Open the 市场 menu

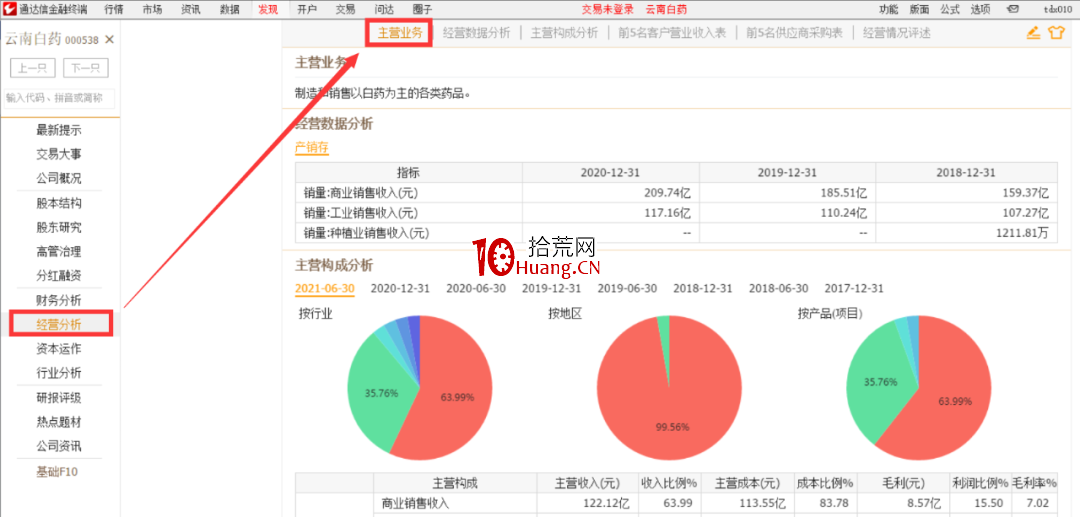click(x=152, y=10)
